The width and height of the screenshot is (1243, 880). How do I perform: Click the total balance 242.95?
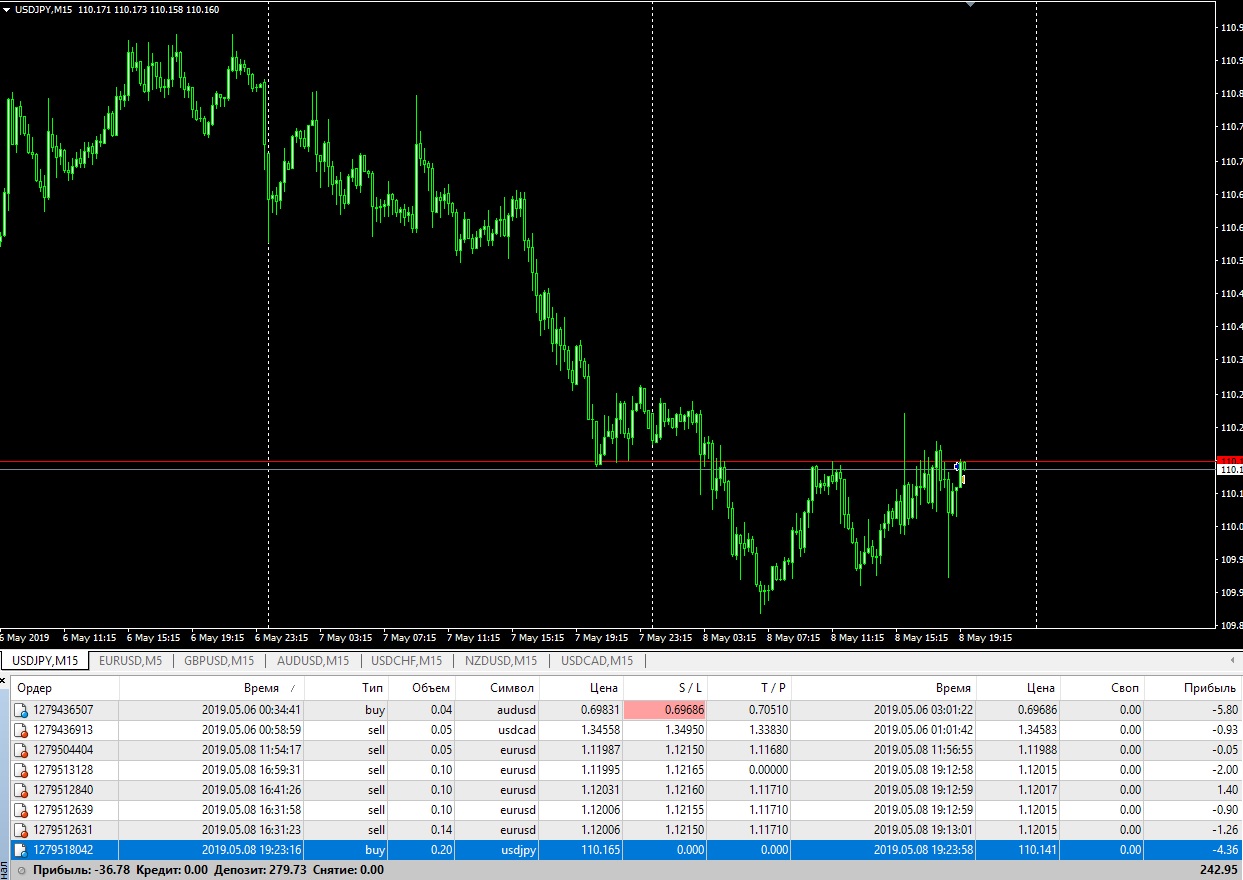click(1219, 870)
